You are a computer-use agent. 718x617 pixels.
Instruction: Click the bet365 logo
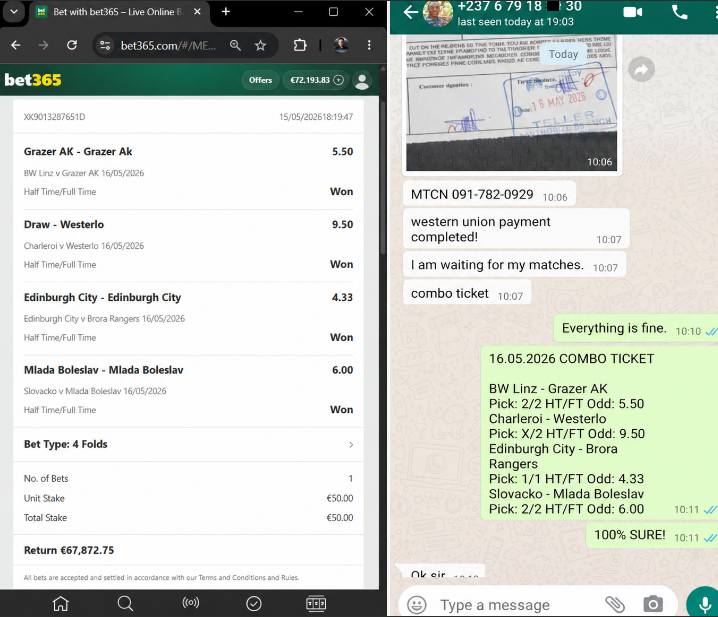coord(33,80)
